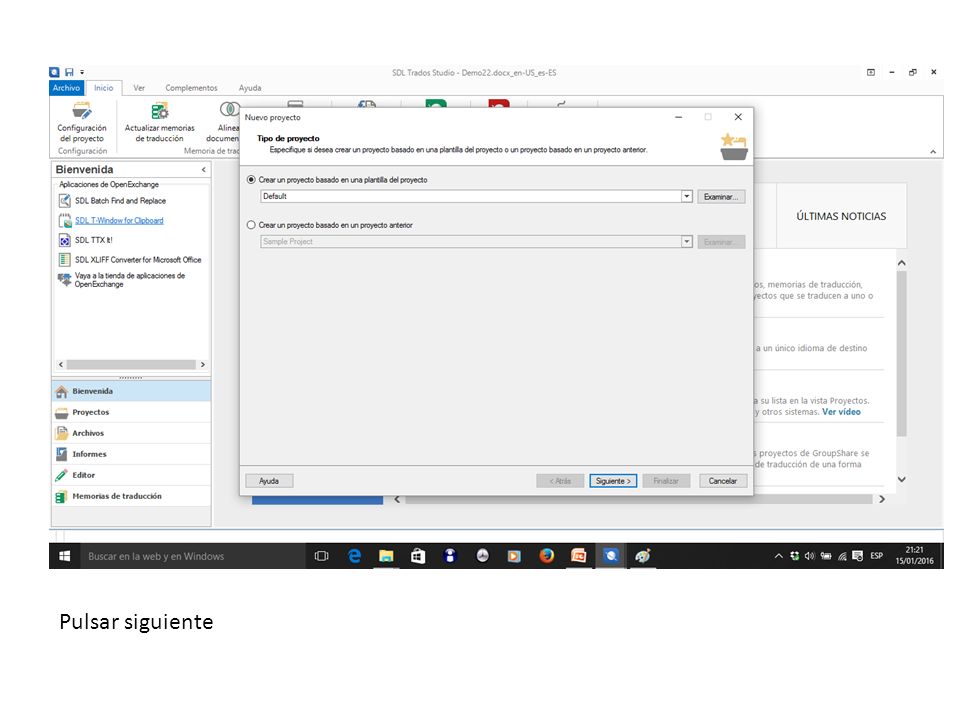Open quick access toolbar customize arrow
The image size is (960, 720).
point(82,72)
